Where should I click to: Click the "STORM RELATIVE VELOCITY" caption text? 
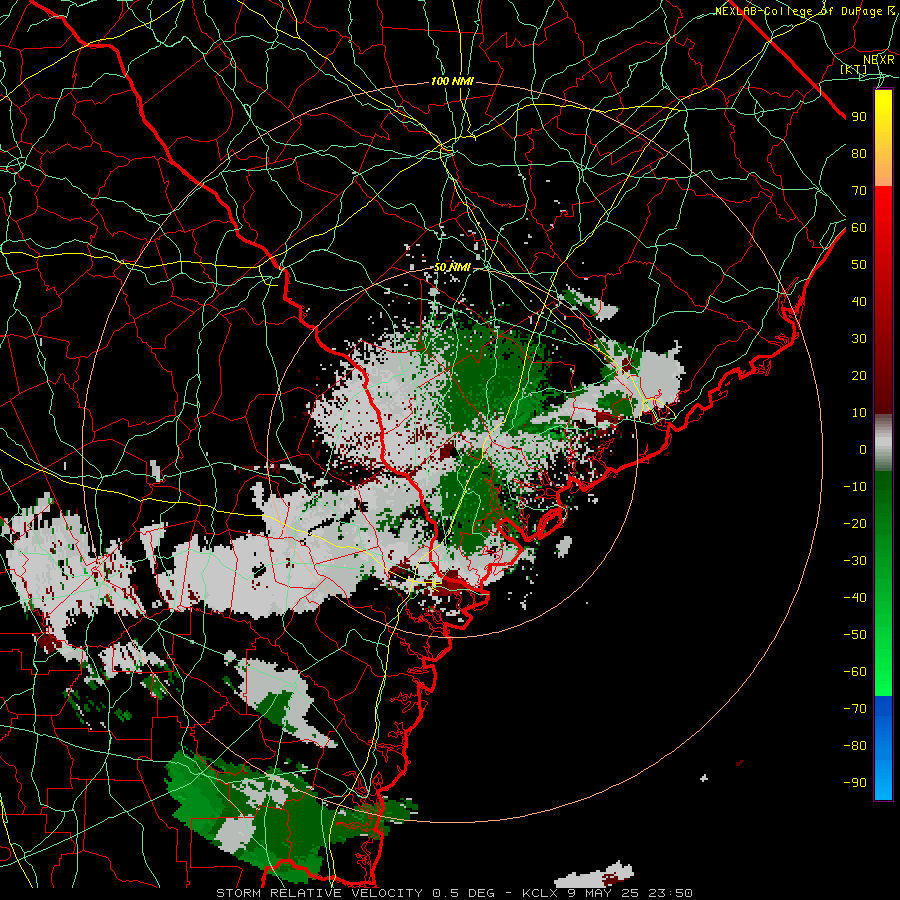(x=319, y=893)
